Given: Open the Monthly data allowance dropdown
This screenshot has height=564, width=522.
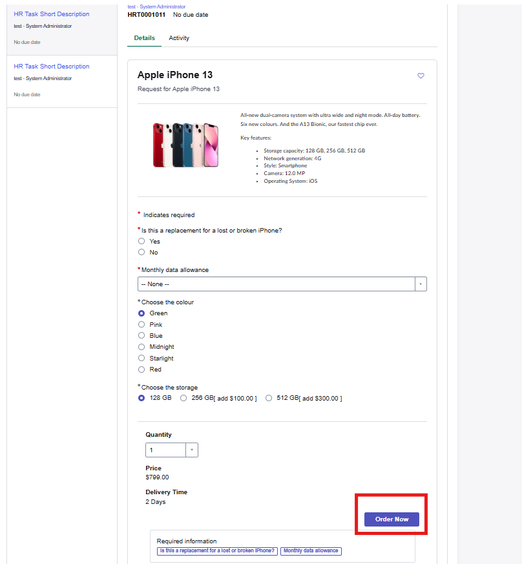Looking at the screenshot, I should click(282, 284).
